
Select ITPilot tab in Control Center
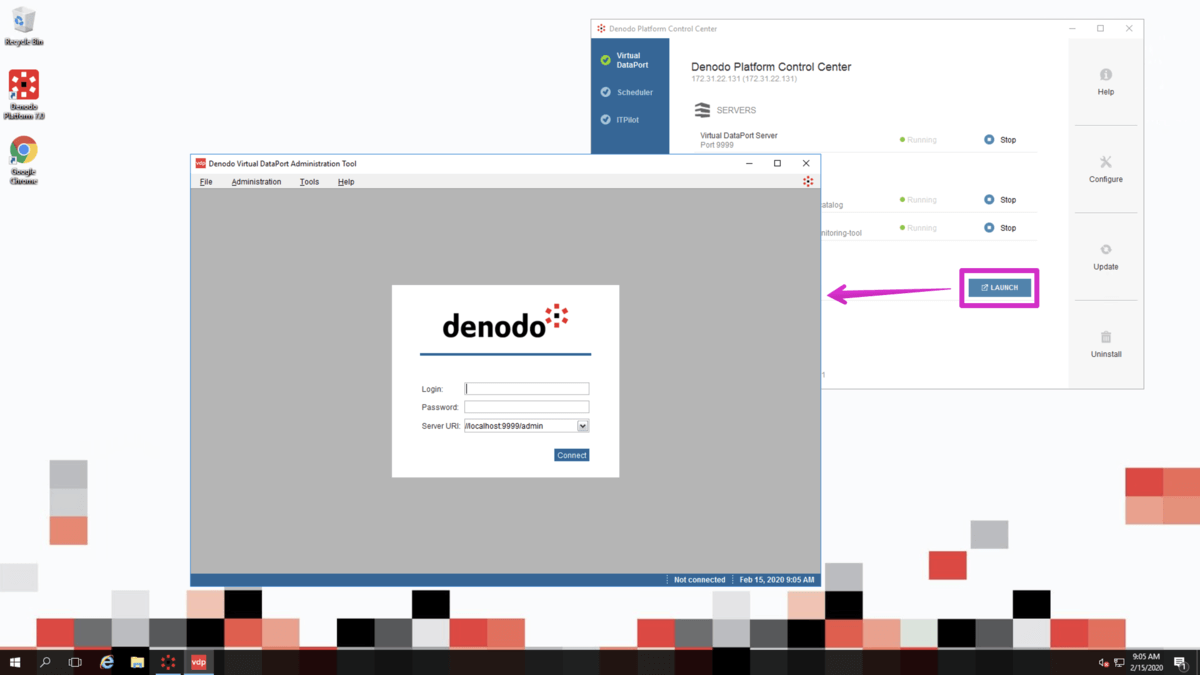(x=630, y=120)
